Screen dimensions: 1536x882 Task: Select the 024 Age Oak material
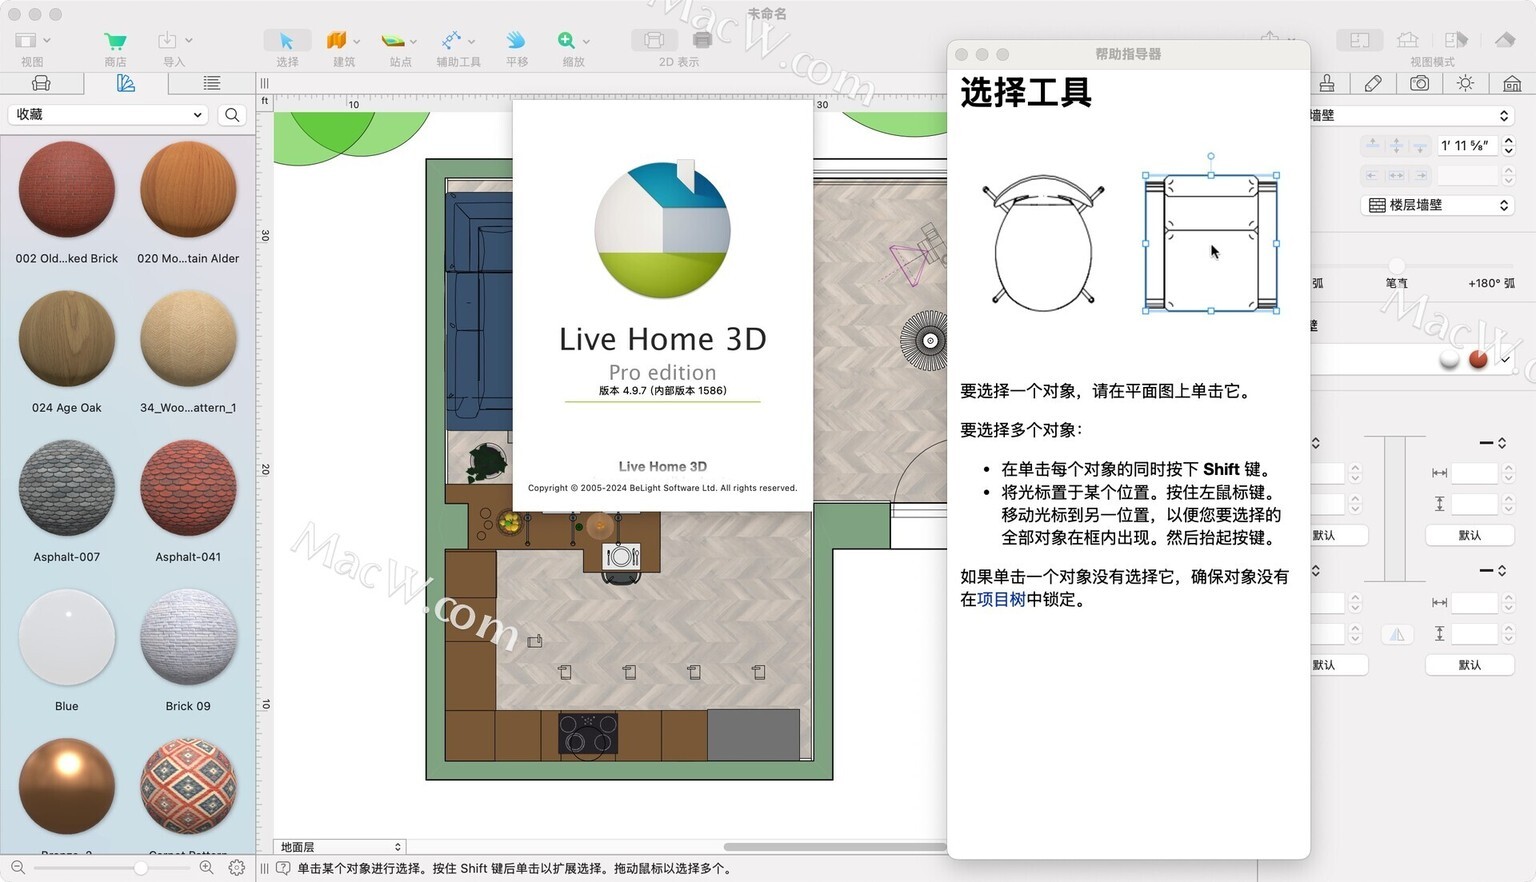coord(67,339)
